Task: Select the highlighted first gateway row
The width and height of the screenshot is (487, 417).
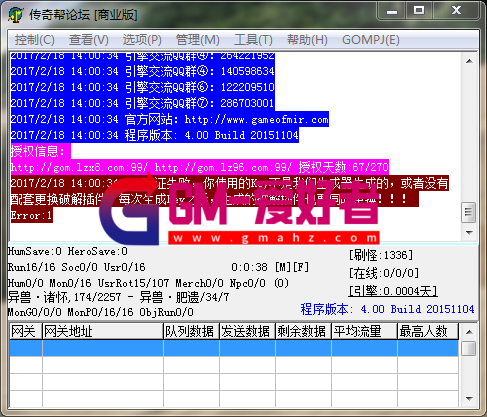Action: pos(234,348)
